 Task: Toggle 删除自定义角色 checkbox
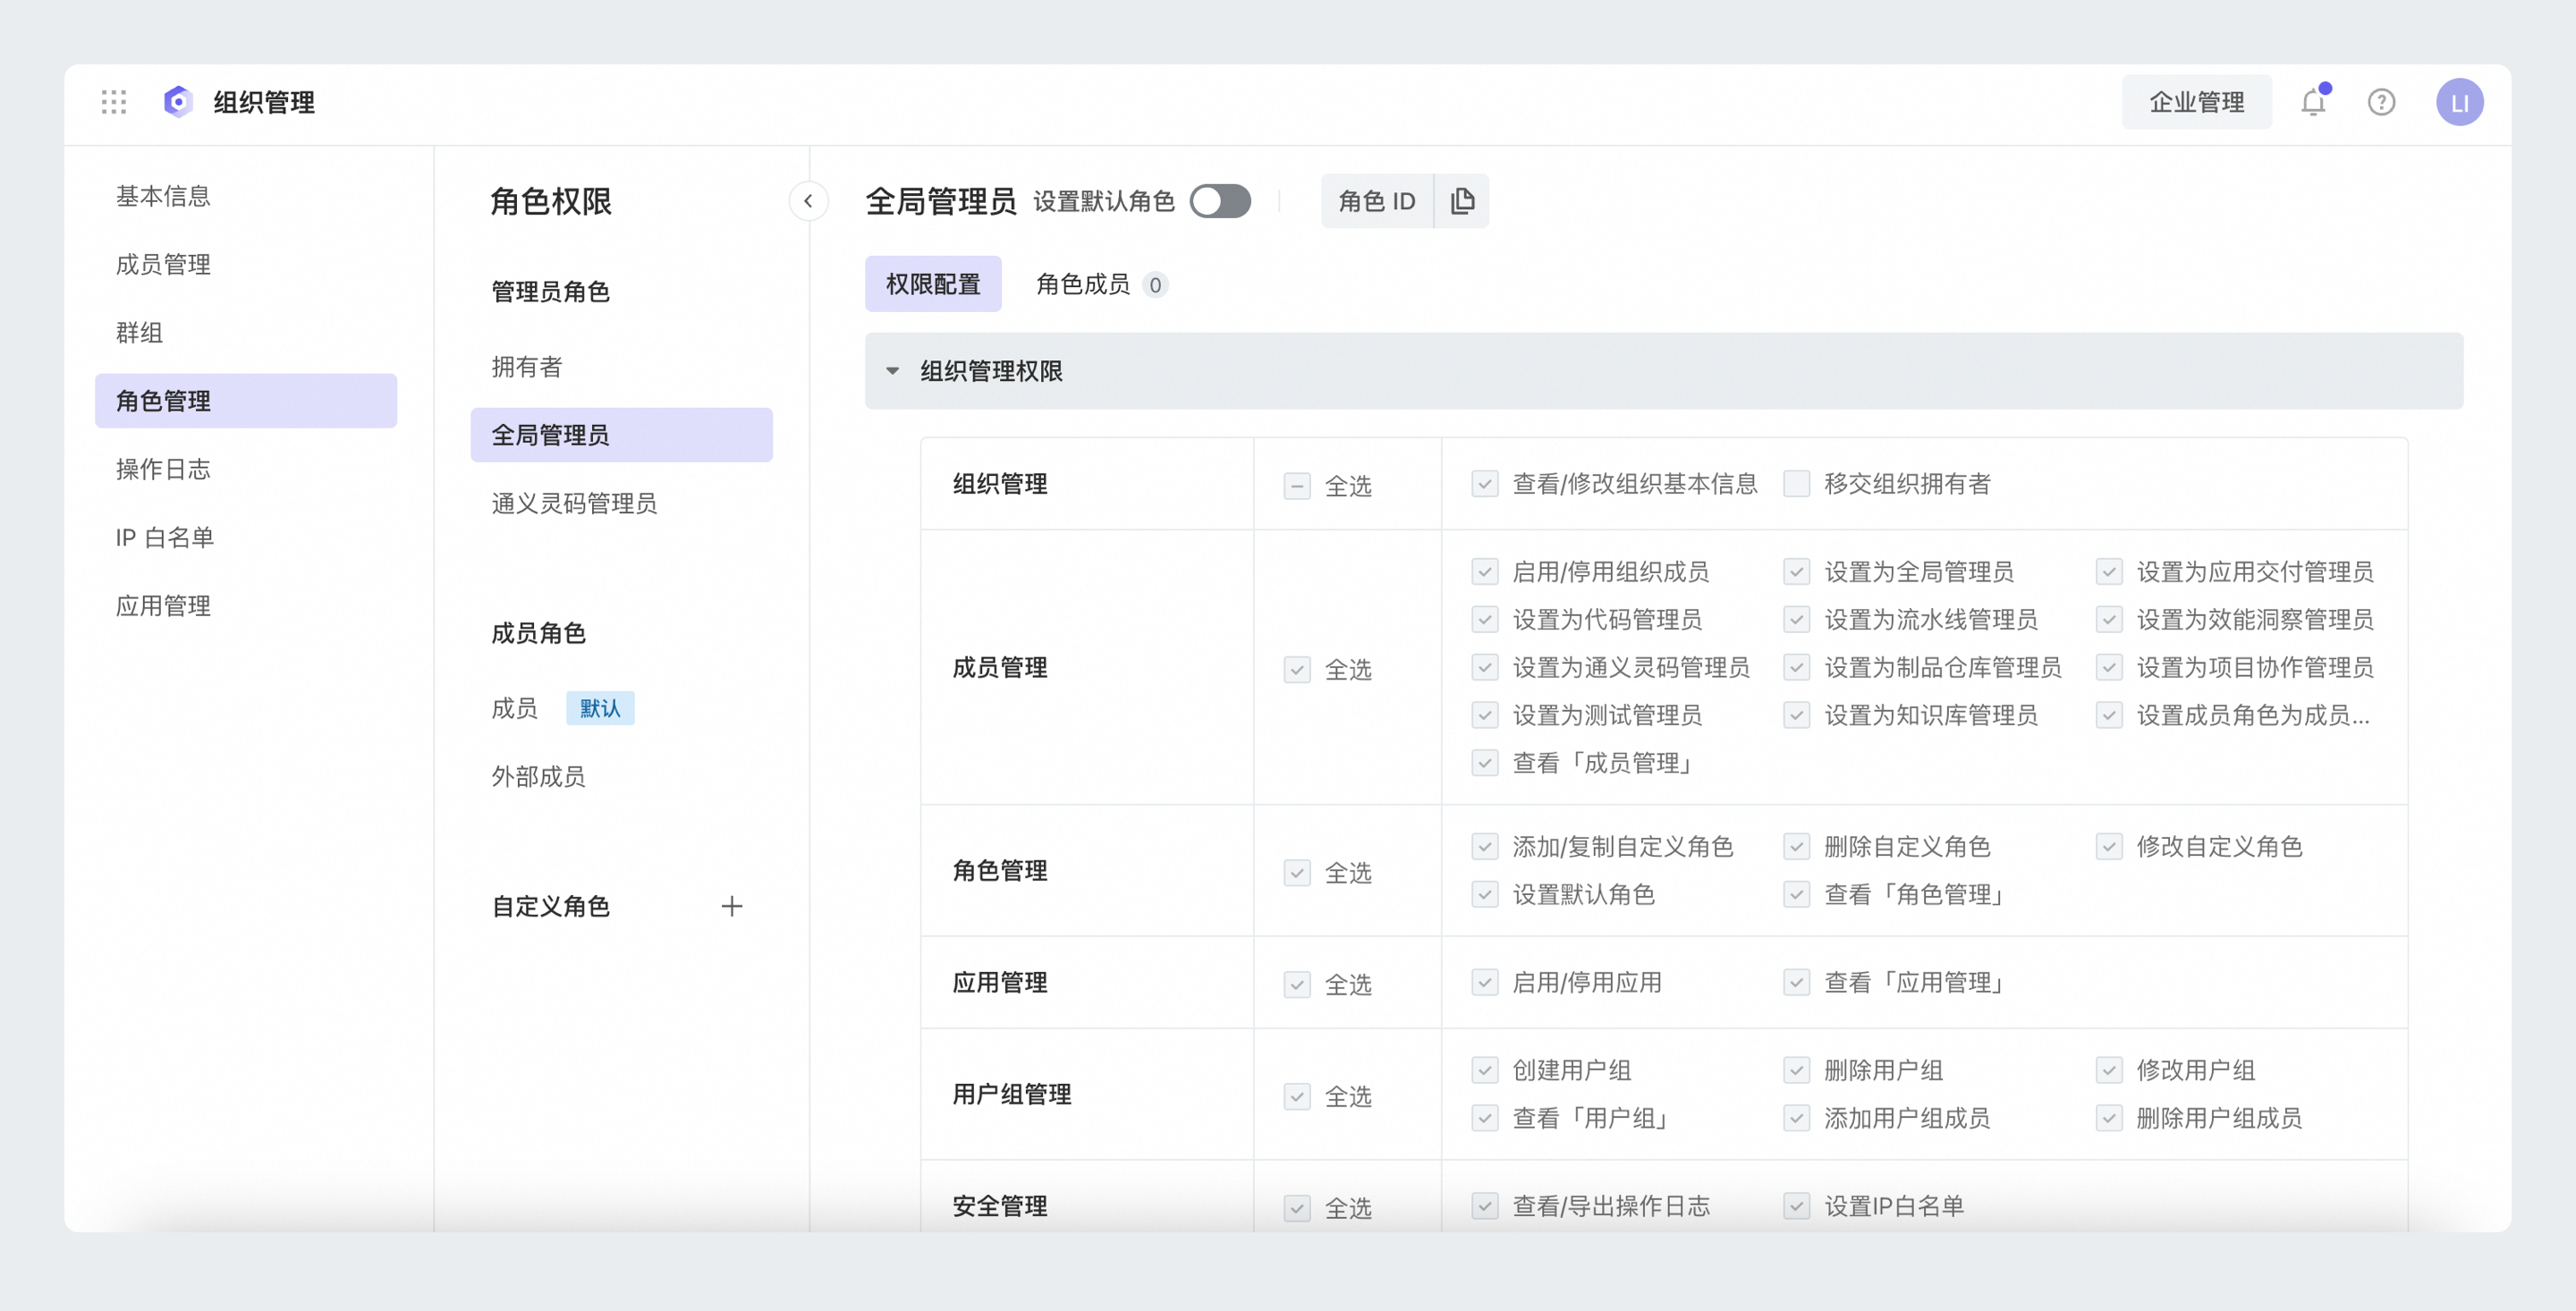(1796, 847)
